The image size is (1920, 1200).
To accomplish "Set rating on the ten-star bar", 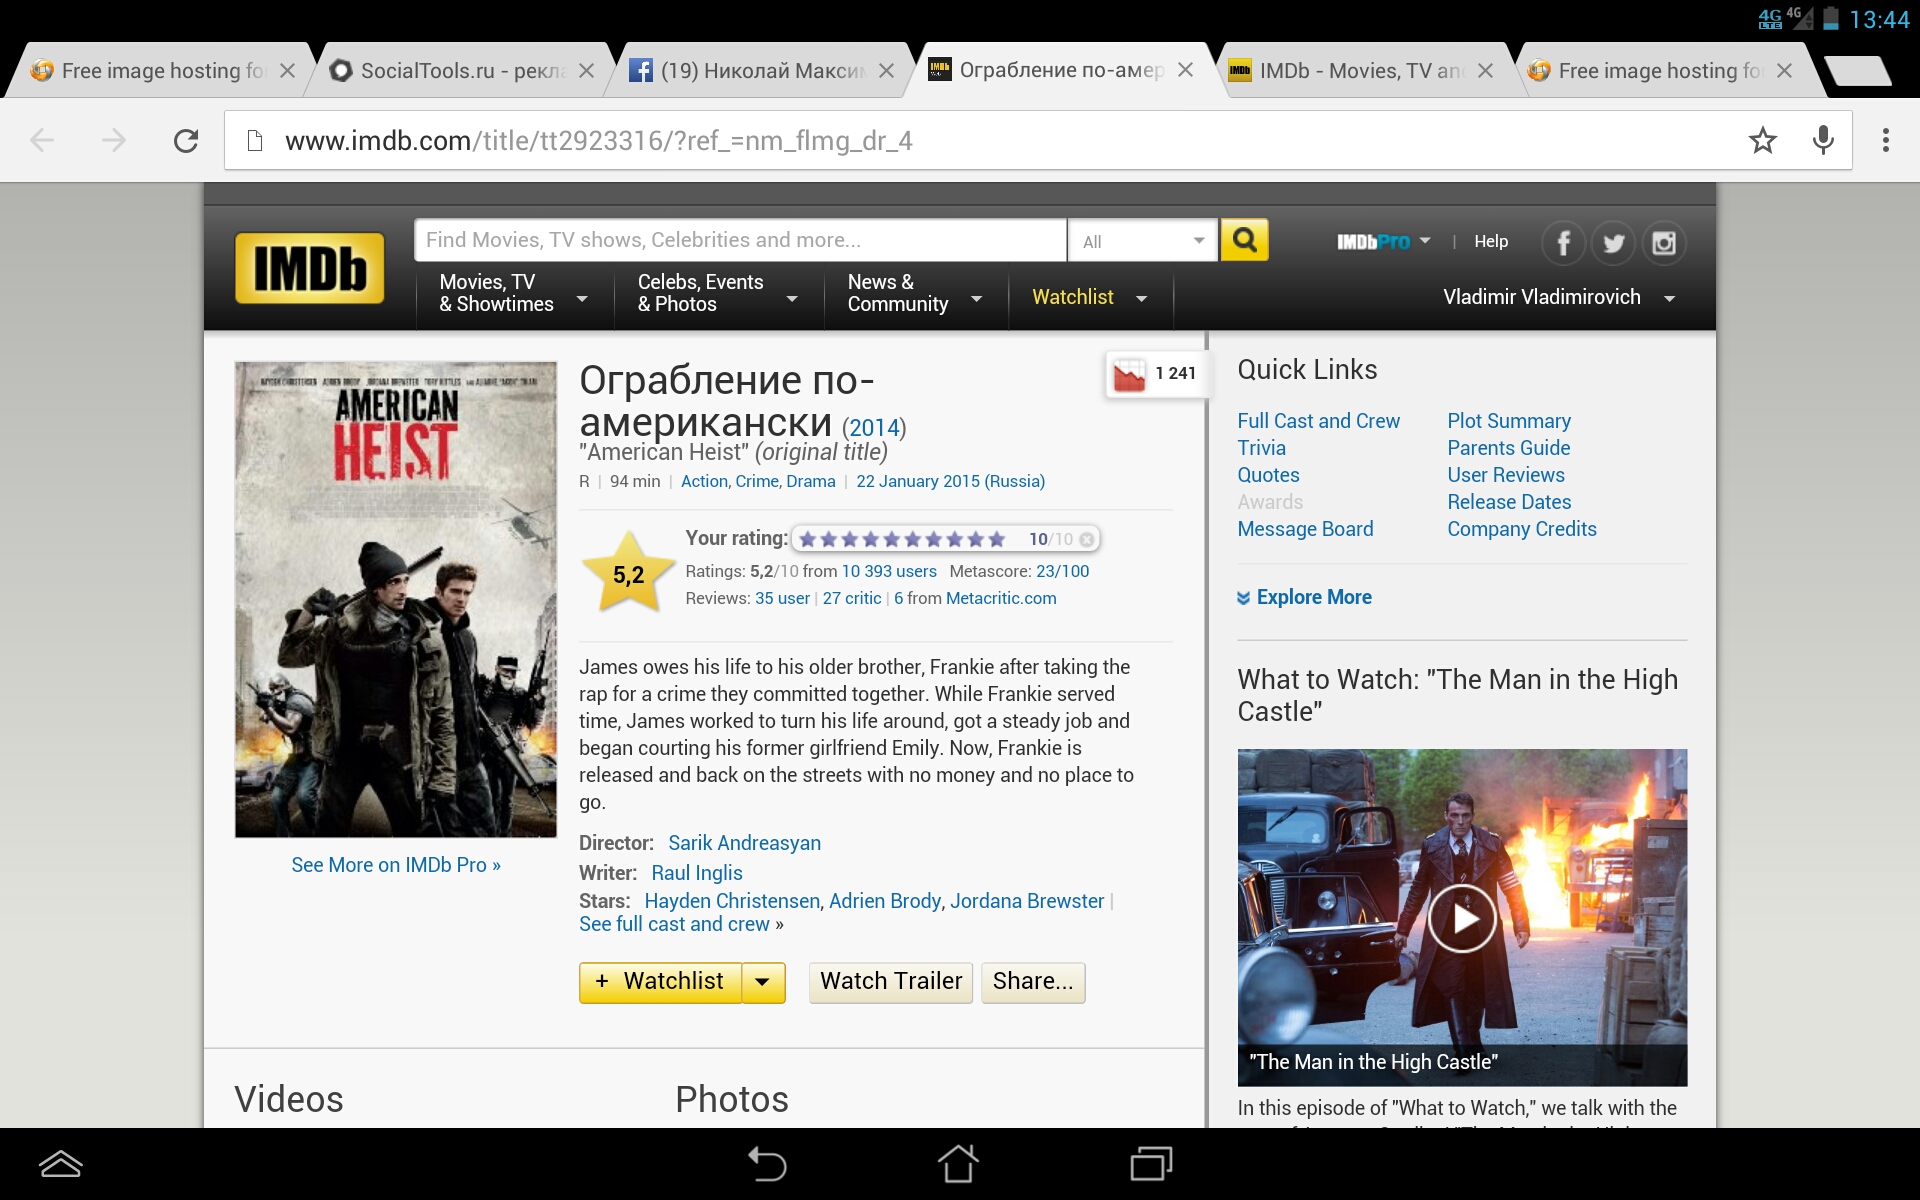I will (x=902, y=539).
